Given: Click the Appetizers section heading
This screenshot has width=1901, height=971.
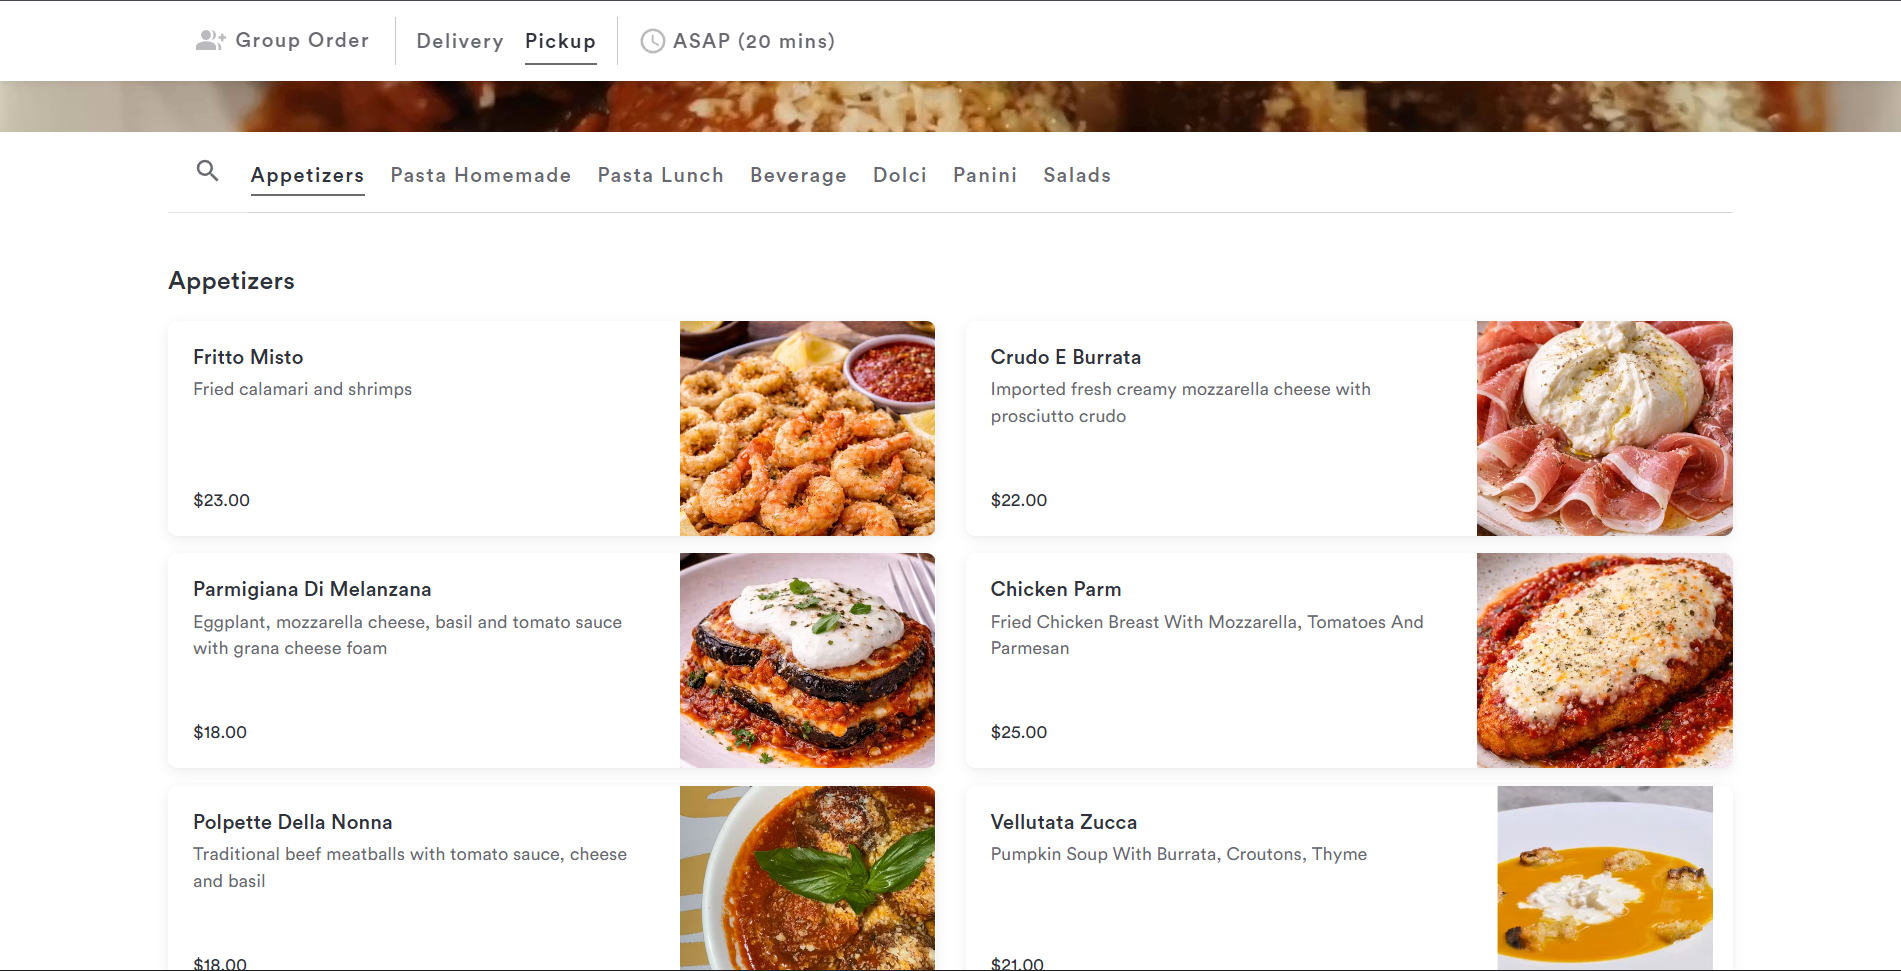Looking at the screenshot, I should point(231,281).
